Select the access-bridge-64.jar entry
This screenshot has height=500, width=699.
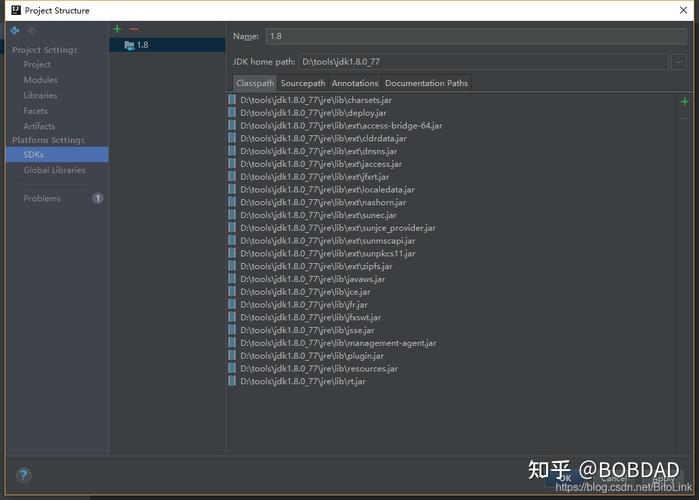click(341, 126)
